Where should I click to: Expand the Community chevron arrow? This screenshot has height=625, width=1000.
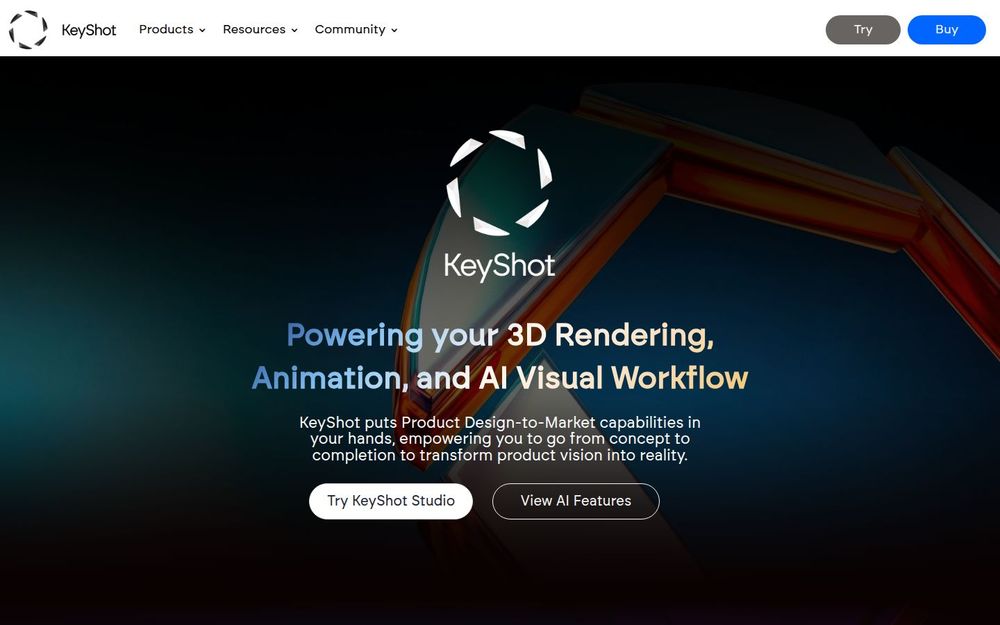[x=394, y=30]
